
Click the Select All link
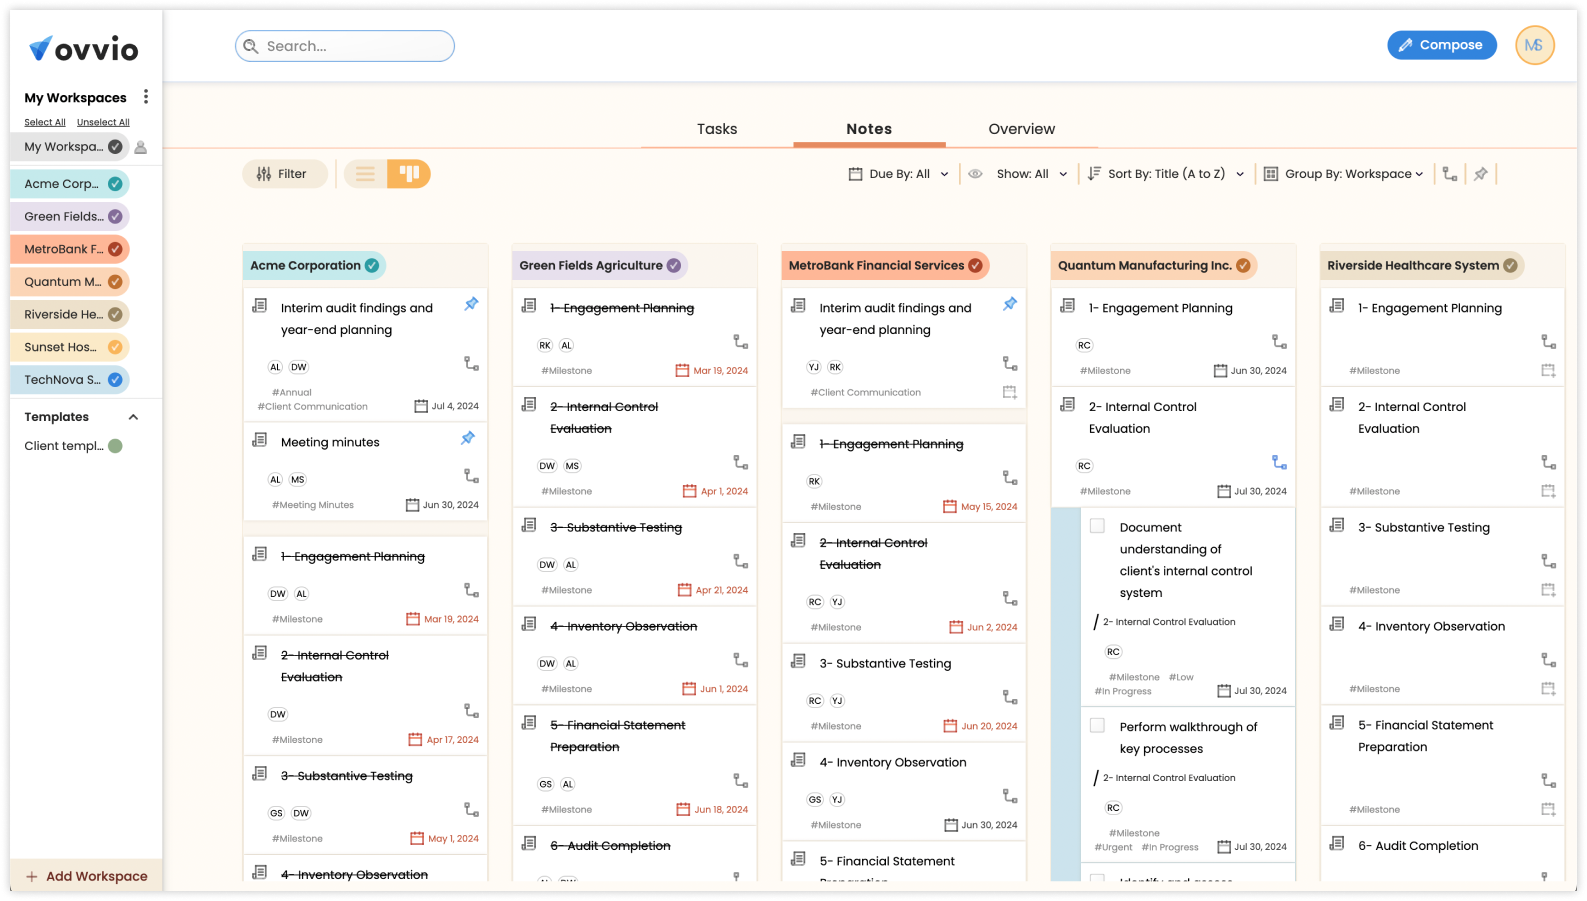point(45,122)
